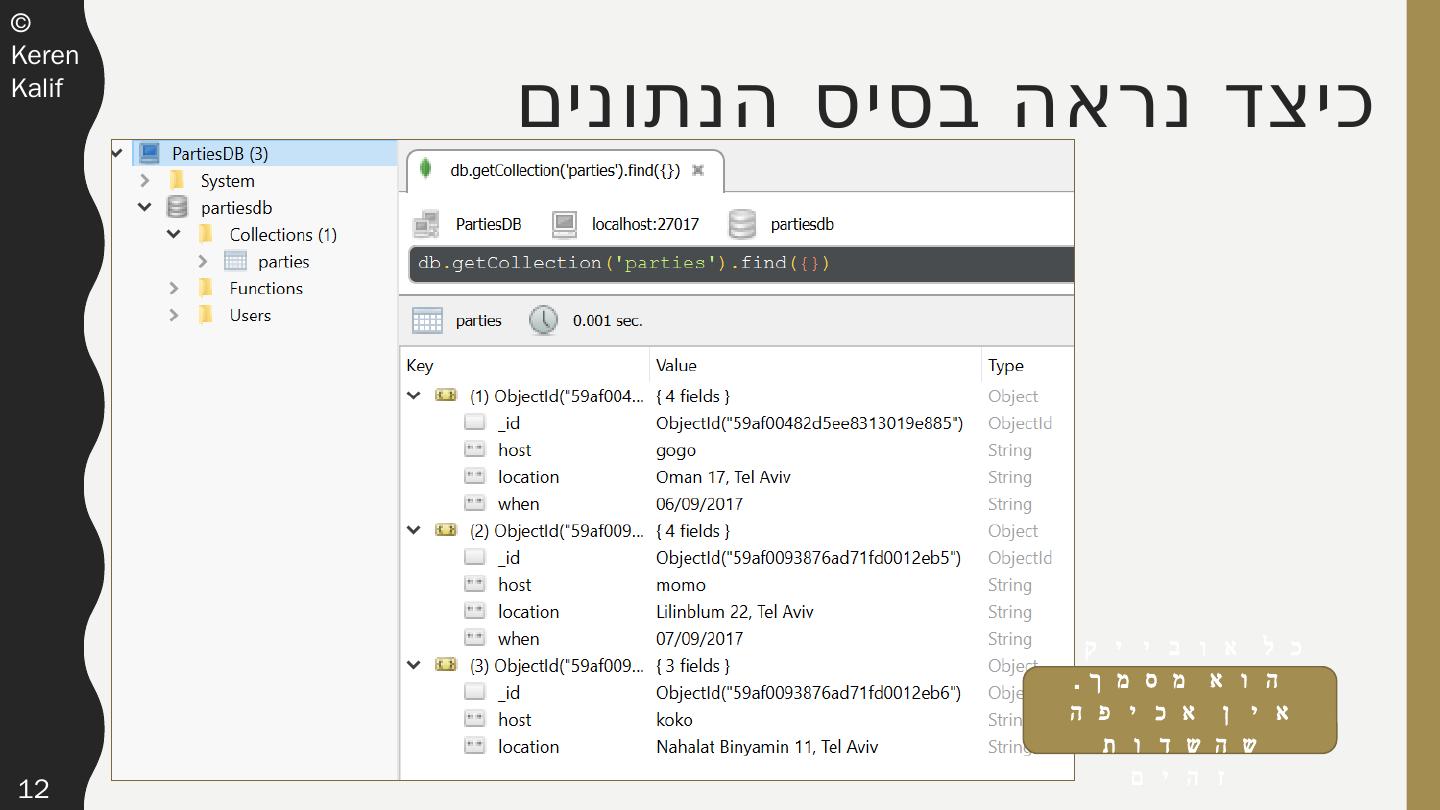Click the field icon for host koko
The height and width of the screenshot is (810, 1440).
coord(475,719)
